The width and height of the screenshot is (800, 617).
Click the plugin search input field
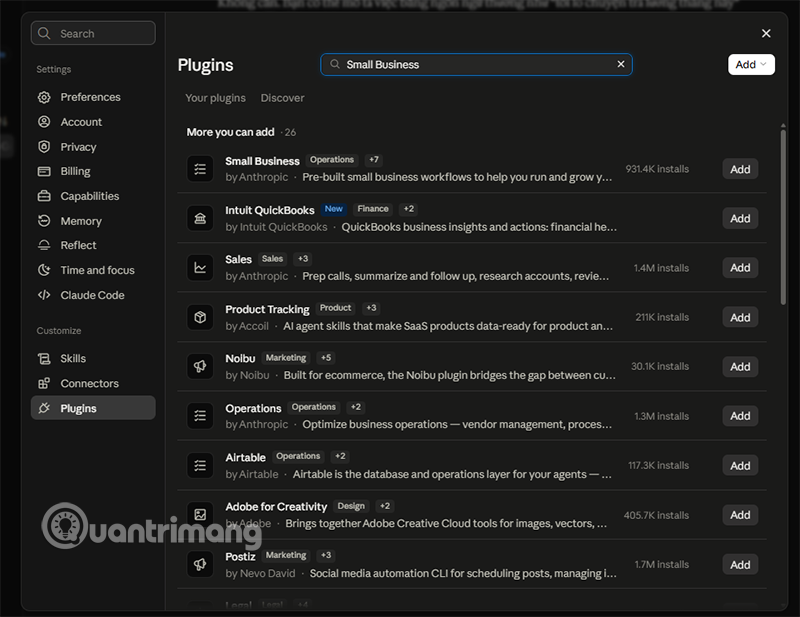pyautogui.click(x=476, y=64)
